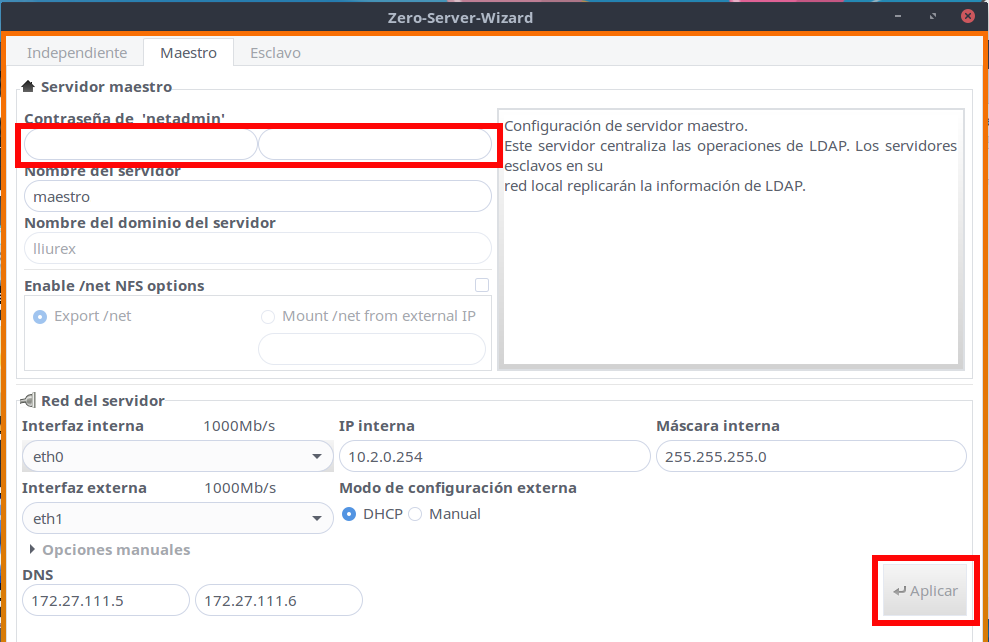This screenshot has height=642, width=989.
Task: Click the second DNS field 172.27.111.6
Action: click(278, 600)
